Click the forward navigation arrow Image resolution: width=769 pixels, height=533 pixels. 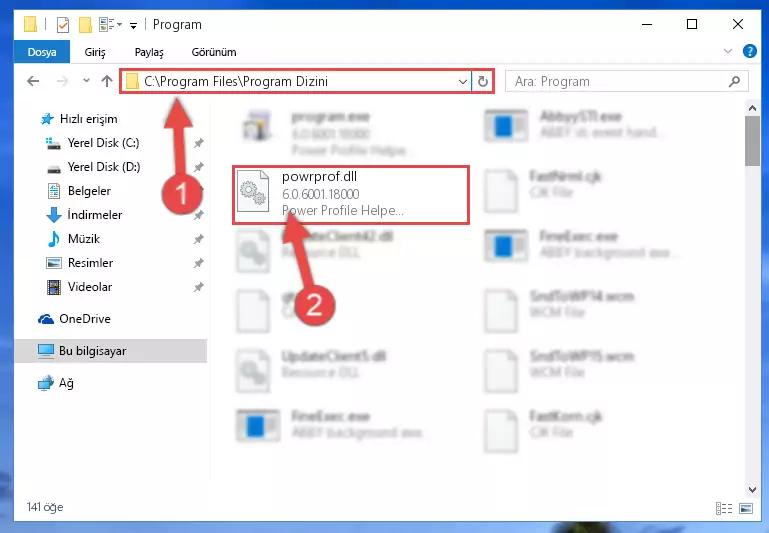pos(62,81)
